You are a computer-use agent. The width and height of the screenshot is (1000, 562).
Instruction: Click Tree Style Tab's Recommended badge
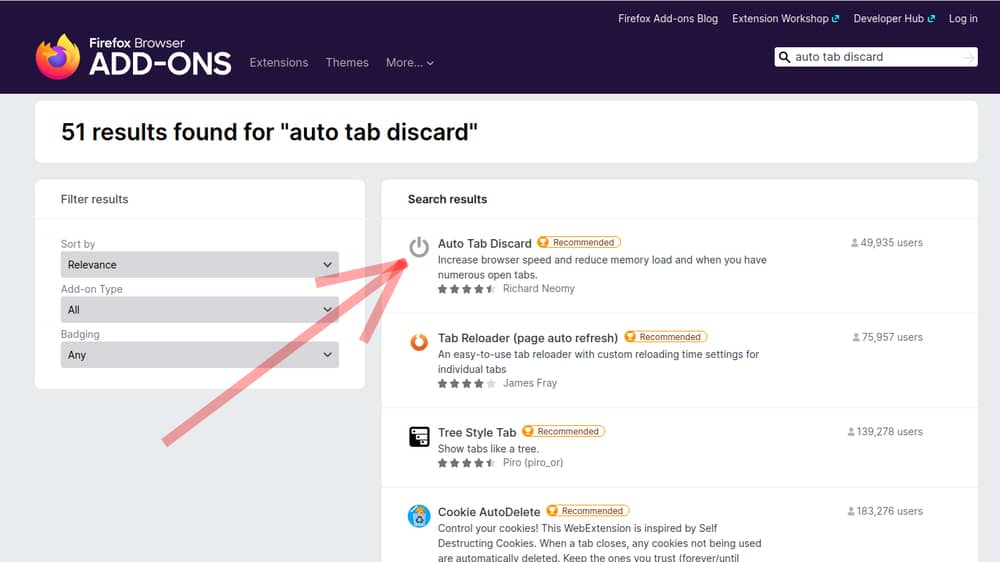563,431
